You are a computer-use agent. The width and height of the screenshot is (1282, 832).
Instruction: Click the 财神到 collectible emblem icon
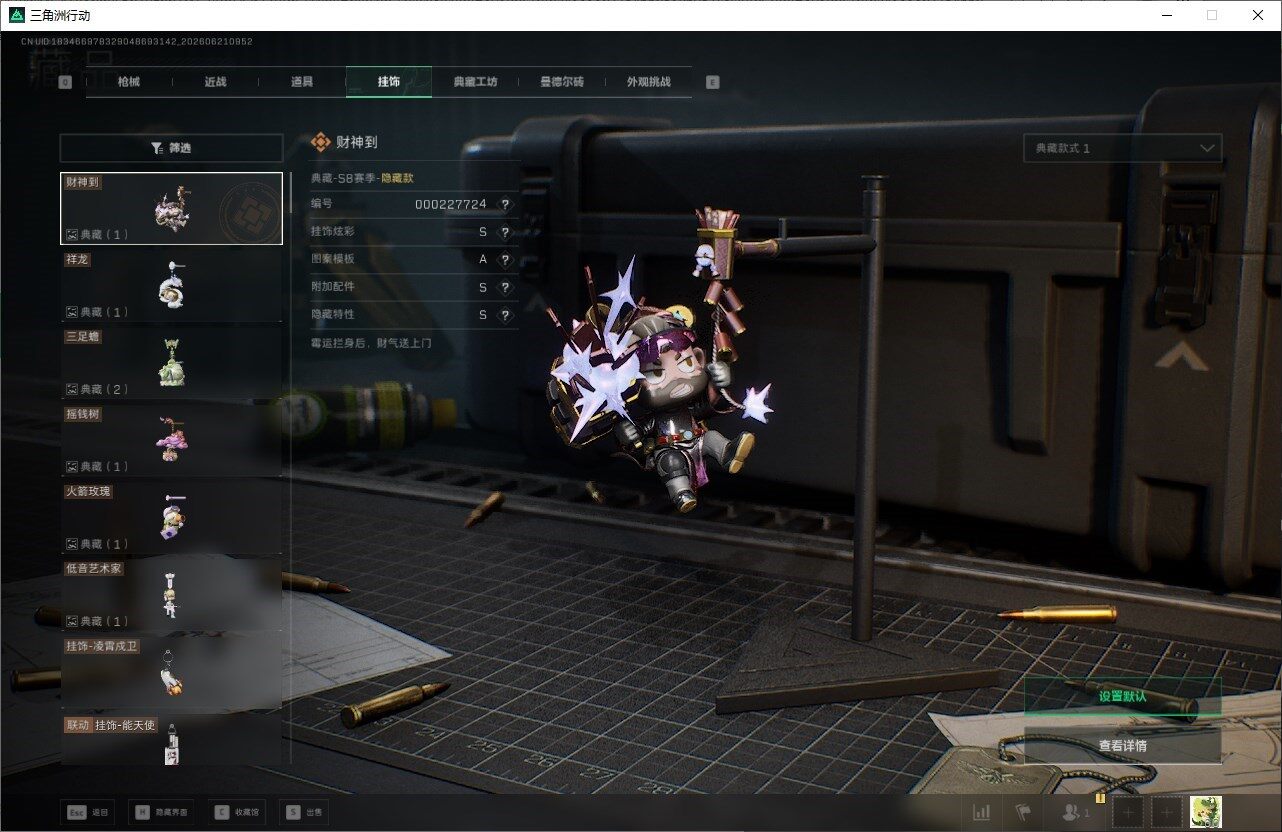(x=321, y=143)
